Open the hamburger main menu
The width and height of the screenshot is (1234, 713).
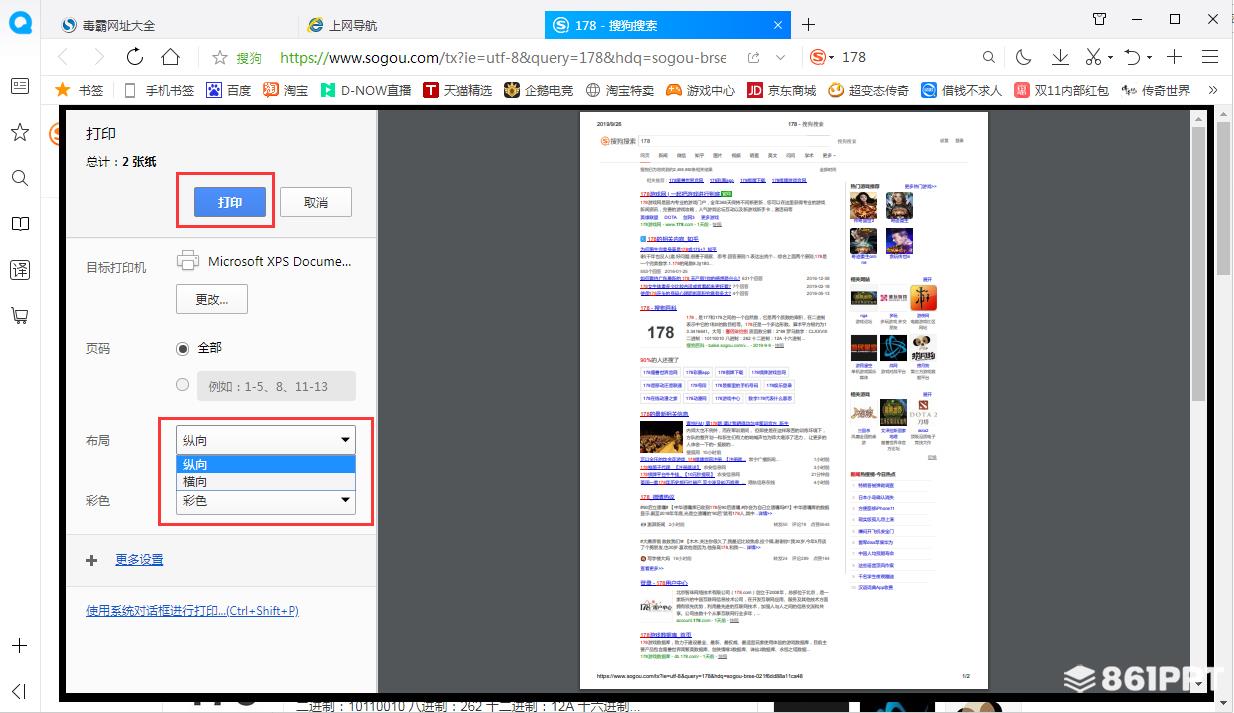tap(1210, 57)
